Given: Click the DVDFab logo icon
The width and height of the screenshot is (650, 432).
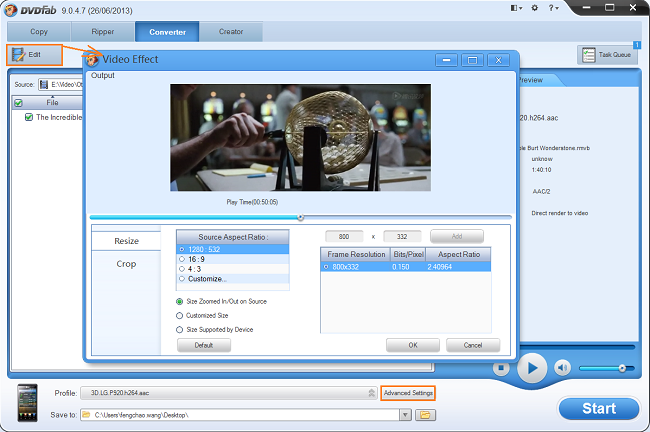Looking at the screenshot, I should point(10,10).
